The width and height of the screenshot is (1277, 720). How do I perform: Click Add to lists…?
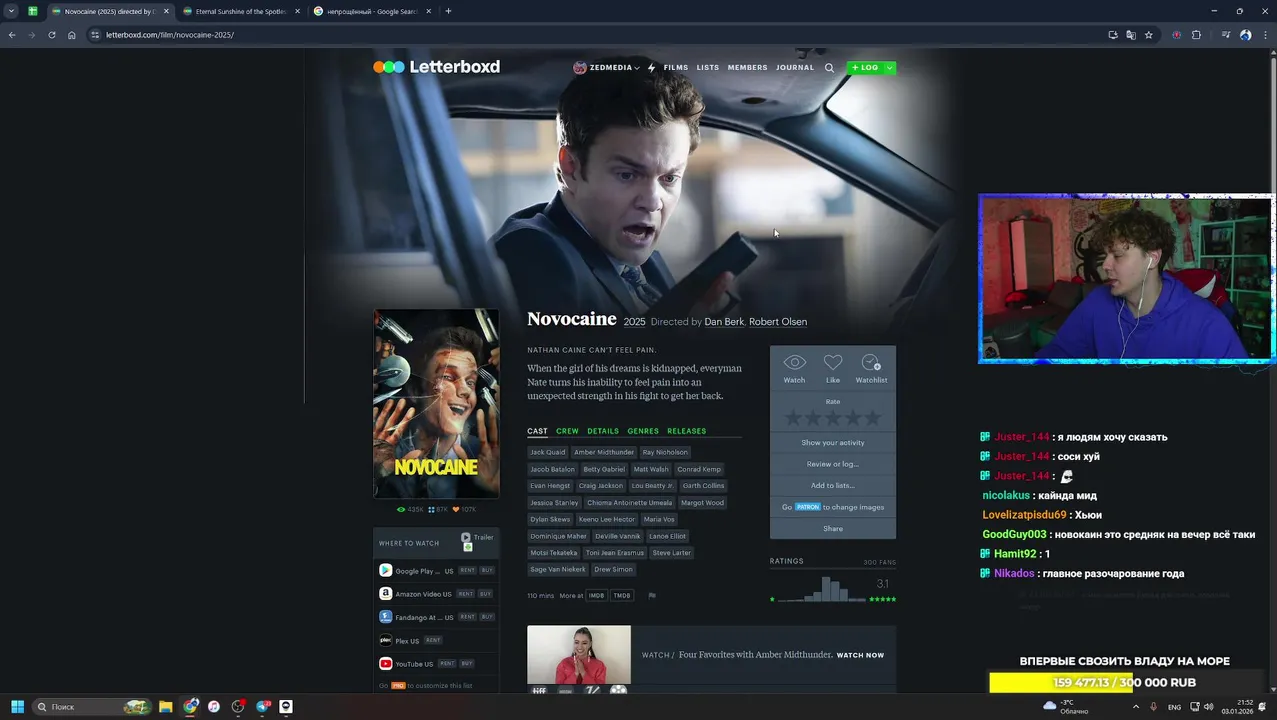tap(833, 486)
